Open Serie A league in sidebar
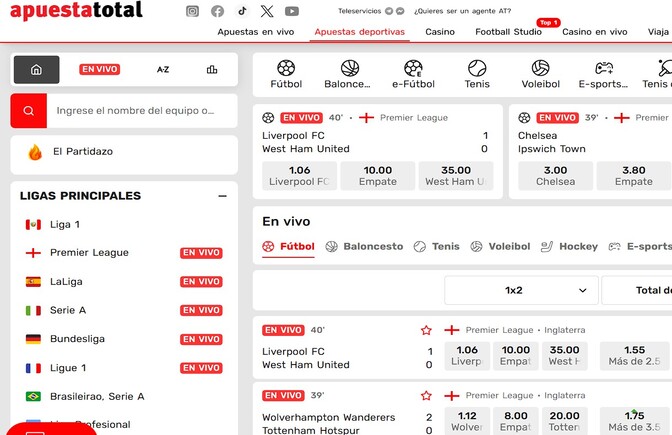Screen dimensions: 672x435 click(68, 310)
